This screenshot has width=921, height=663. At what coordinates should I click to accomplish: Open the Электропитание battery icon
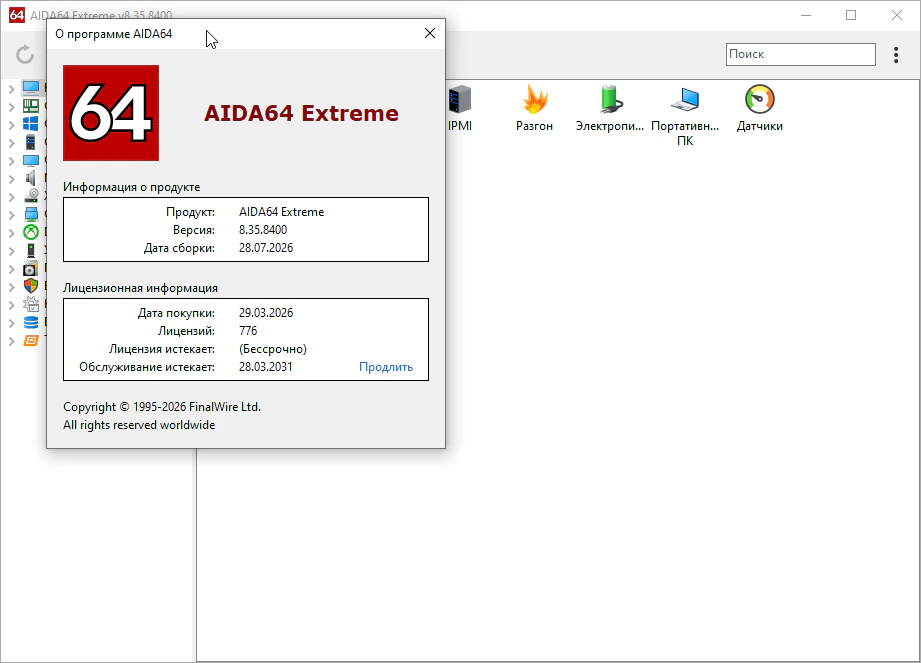(x=610, y=99)
